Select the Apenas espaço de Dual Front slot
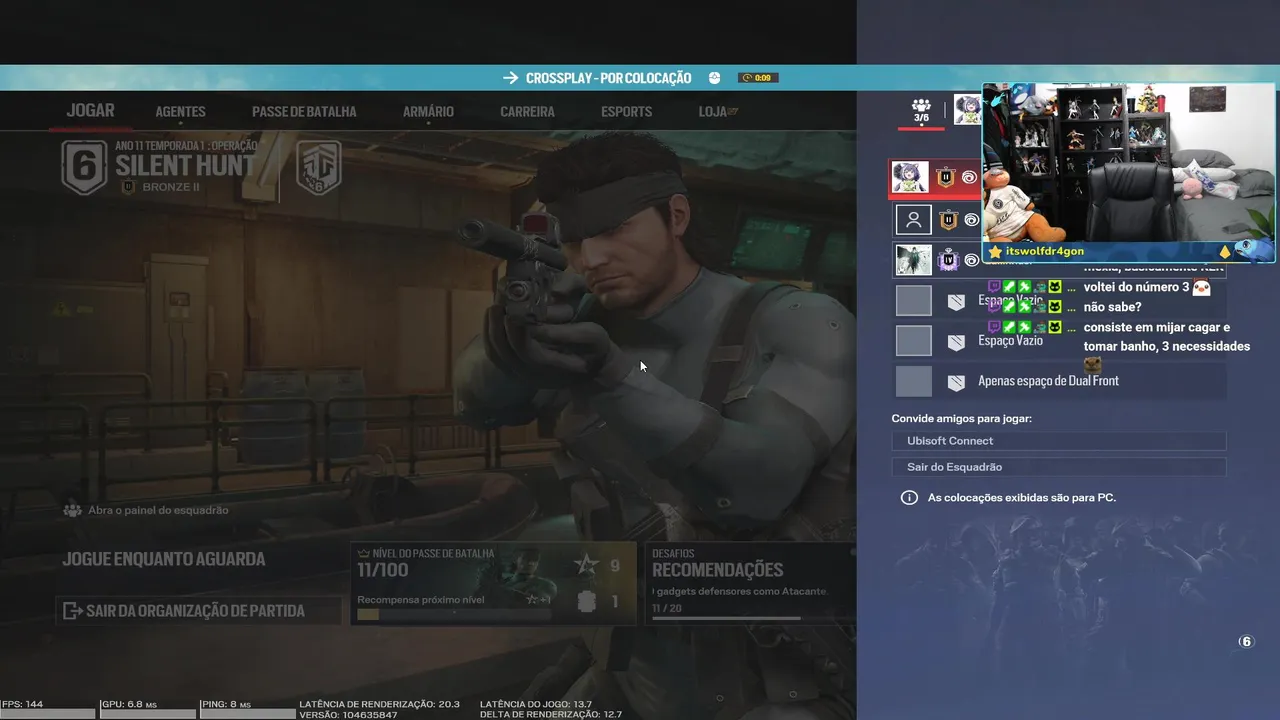Screen dimensions: 1280x720 (x=1059, y=381)
